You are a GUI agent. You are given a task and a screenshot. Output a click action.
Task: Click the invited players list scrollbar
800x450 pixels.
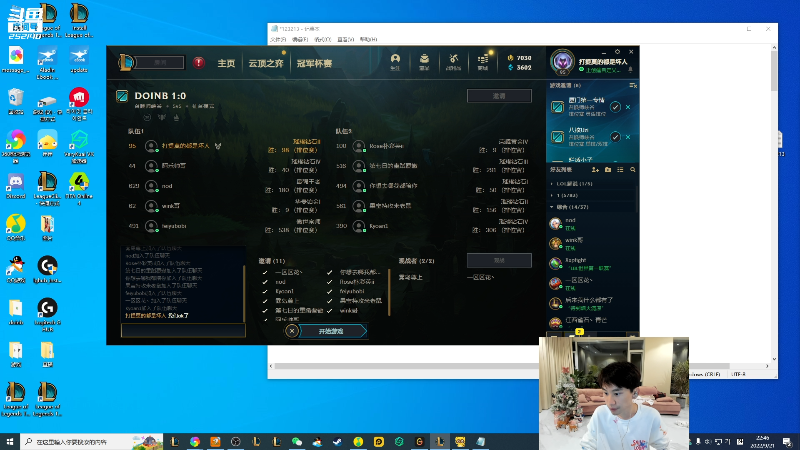(389, 292)
